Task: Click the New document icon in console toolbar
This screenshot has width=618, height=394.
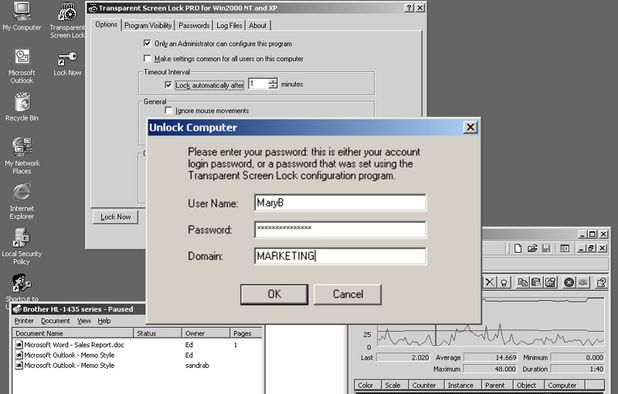Action: [518, 248]
